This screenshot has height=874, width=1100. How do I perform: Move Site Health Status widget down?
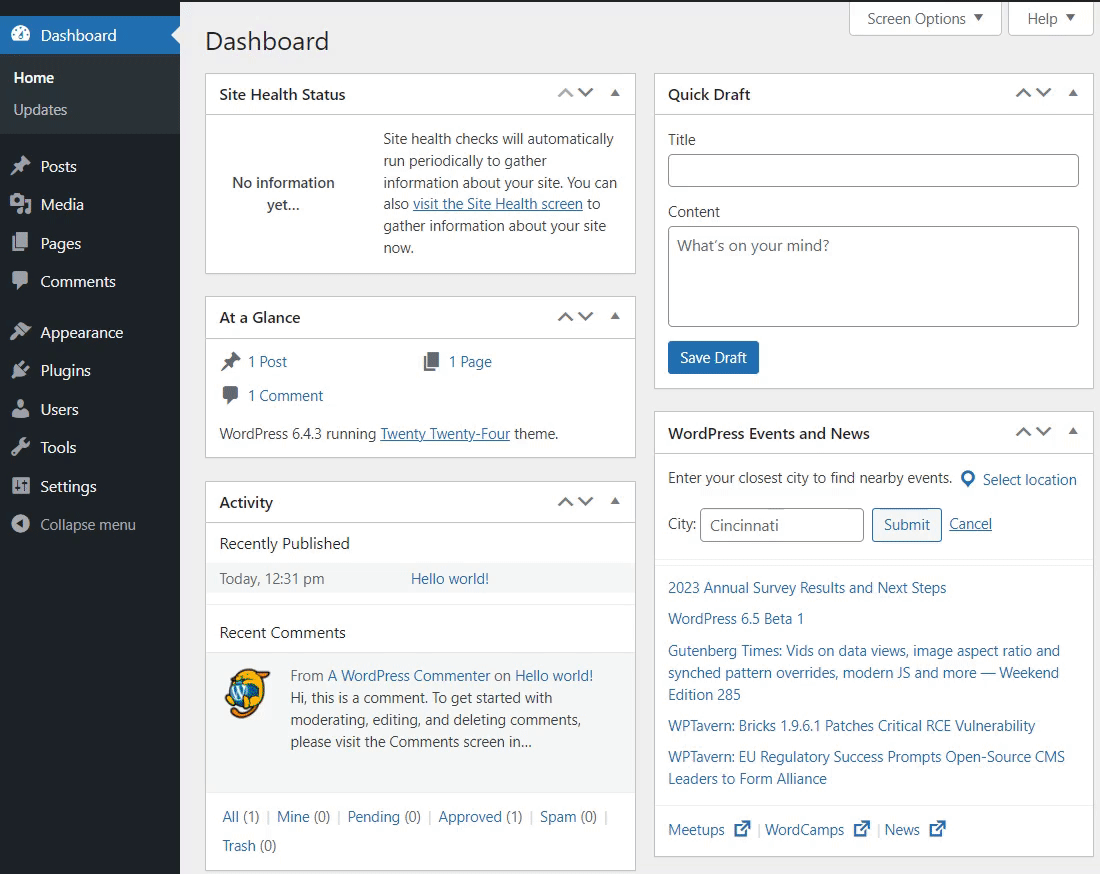[586, 93]
